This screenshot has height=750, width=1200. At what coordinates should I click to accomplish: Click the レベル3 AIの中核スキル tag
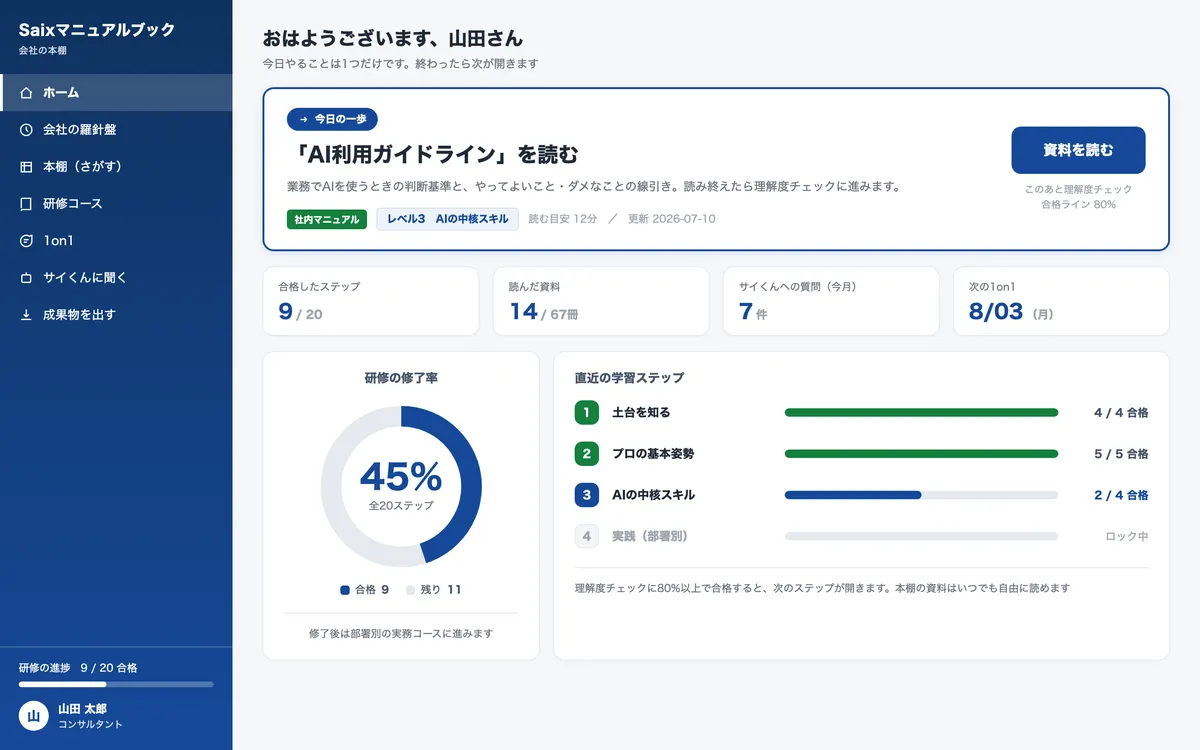(447, 219)
